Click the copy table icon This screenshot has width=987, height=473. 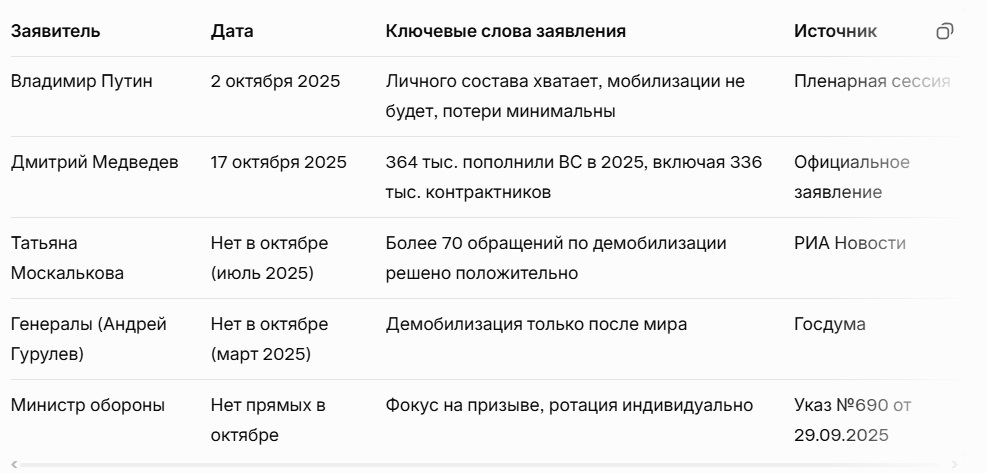coord(944,31)
